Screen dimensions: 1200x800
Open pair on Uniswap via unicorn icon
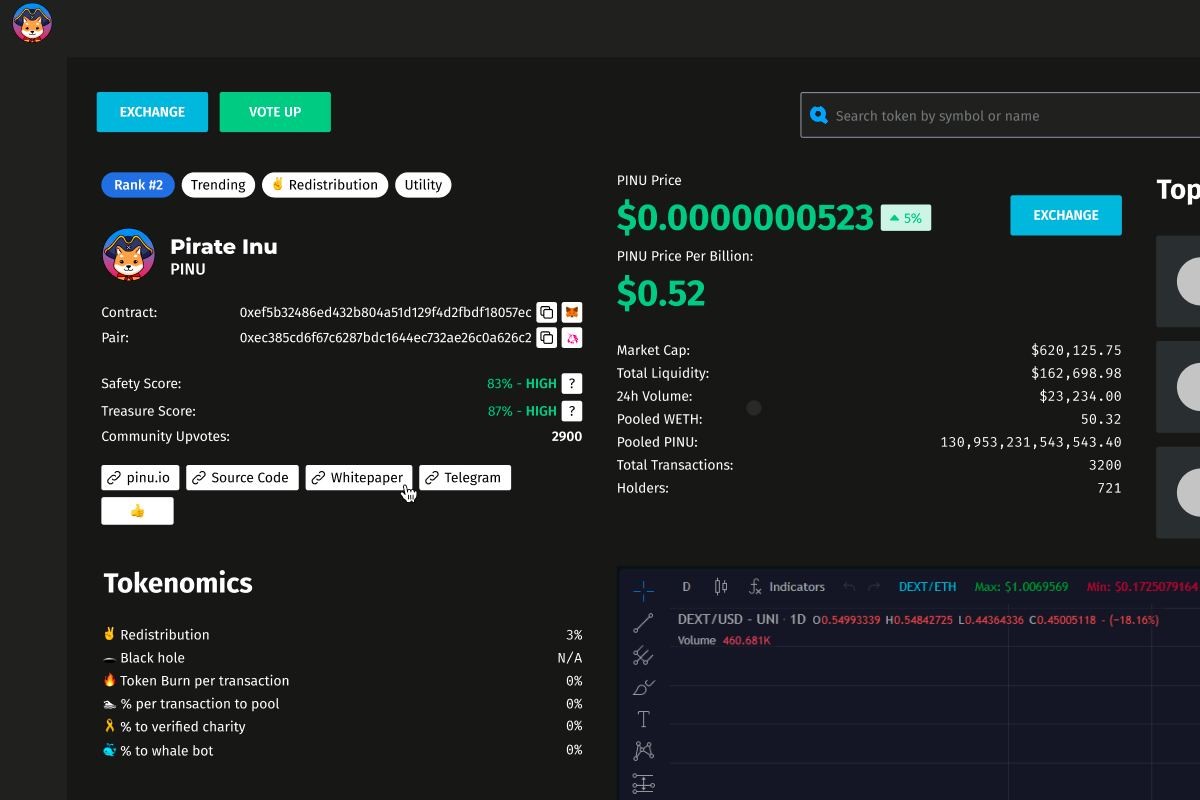pyautogui.click(x=572, y=338)
